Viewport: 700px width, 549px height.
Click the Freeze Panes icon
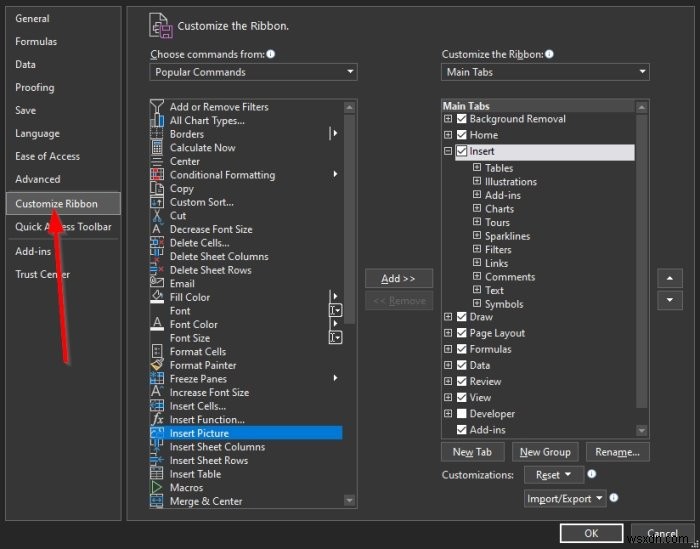point(157,378)
